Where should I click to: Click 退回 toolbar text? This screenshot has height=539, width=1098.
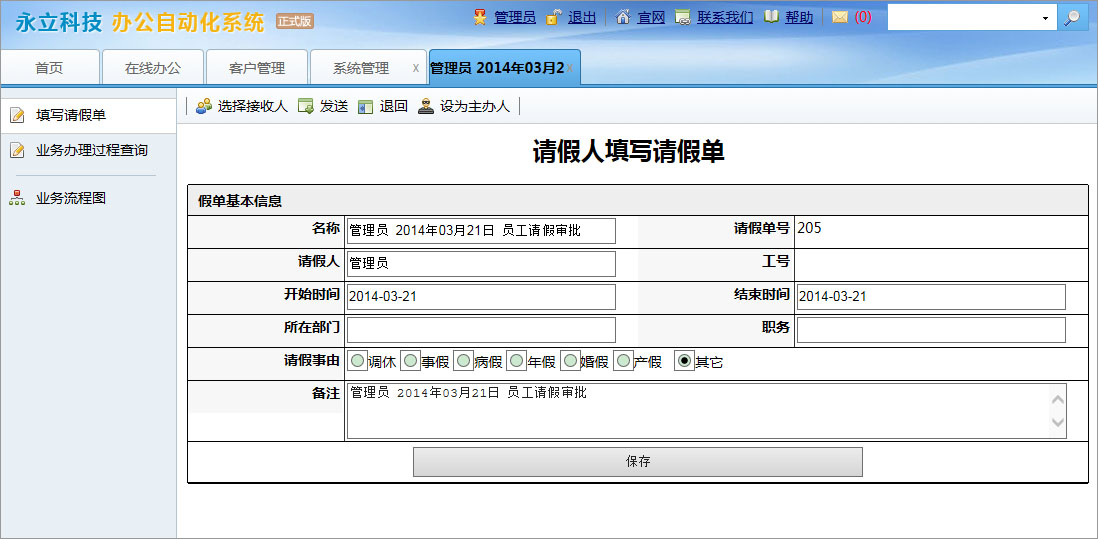point(394,107)
